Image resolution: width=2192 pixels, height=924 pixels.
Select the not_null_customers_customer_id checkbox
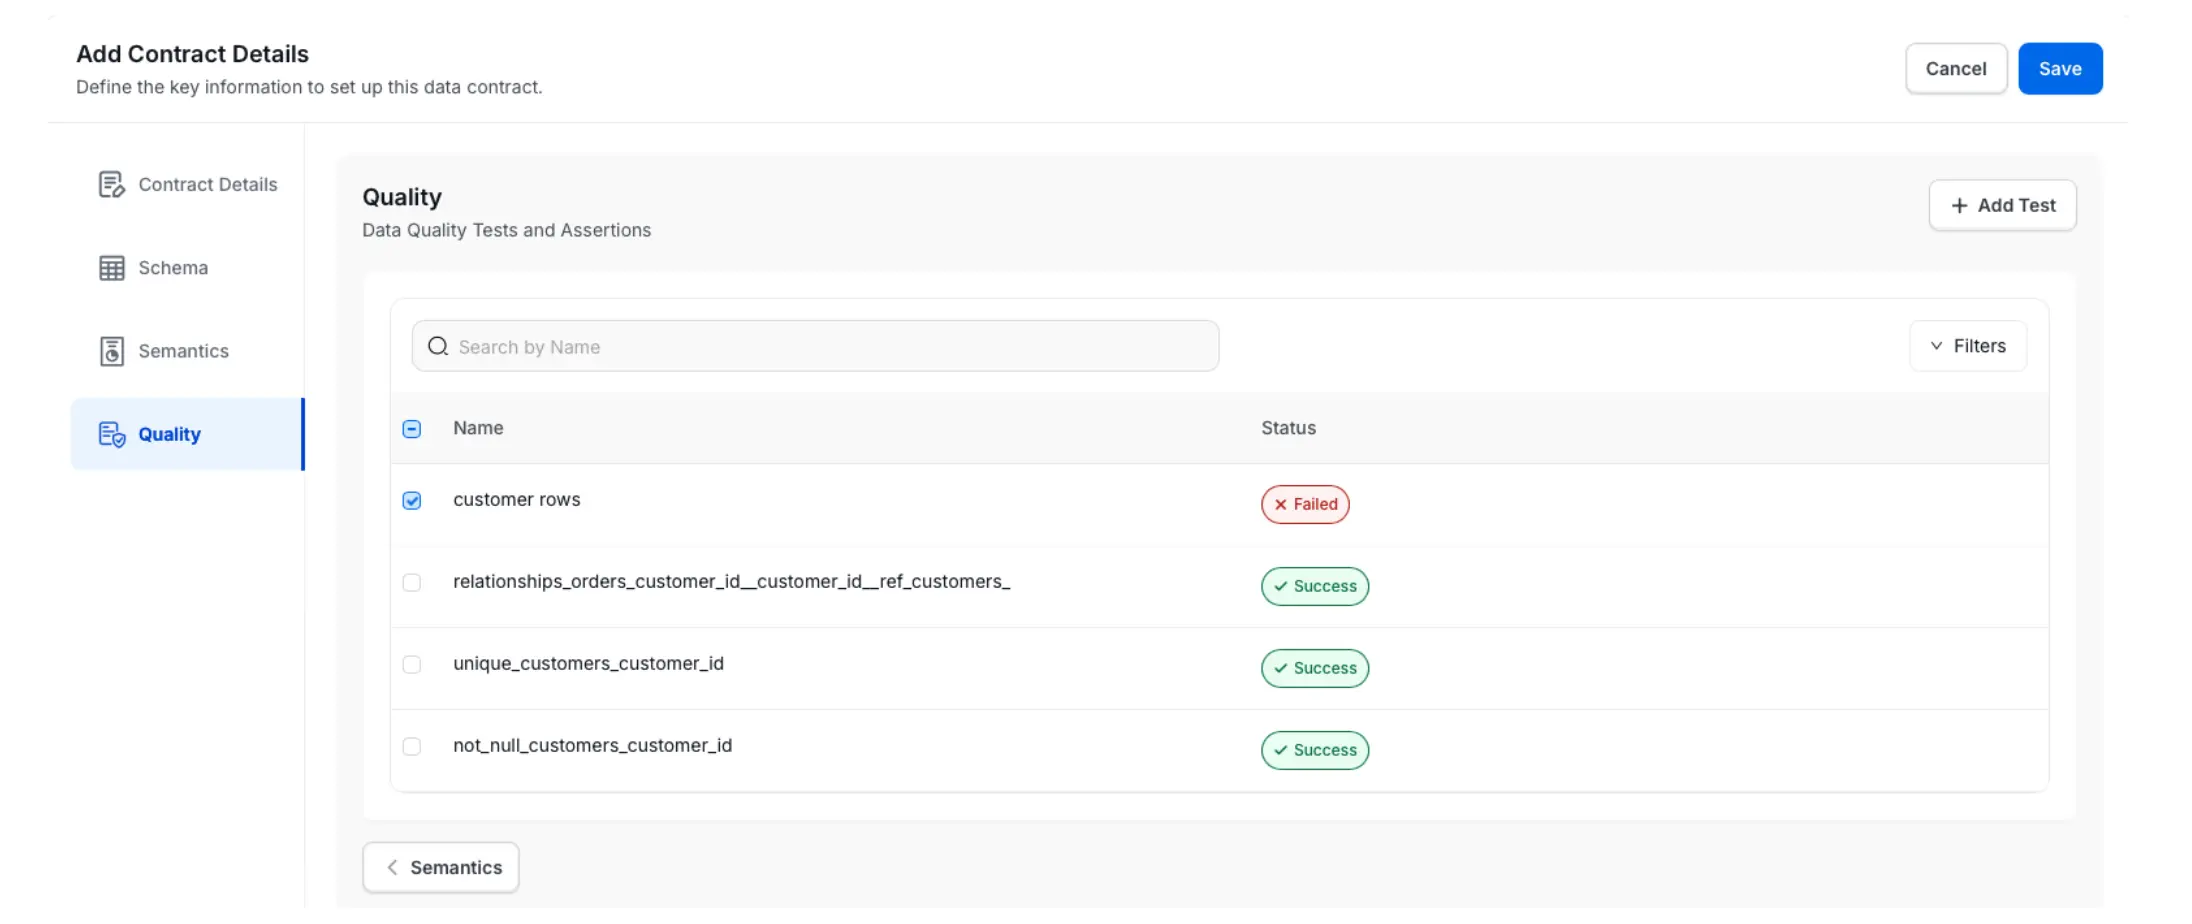tap(412, 747)
